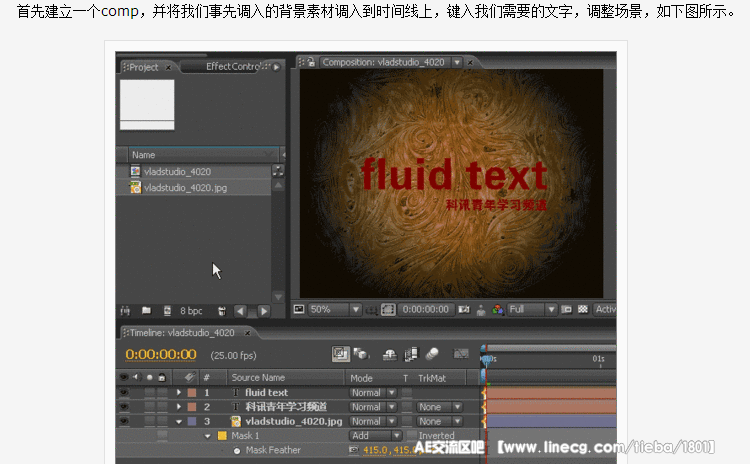The image size is (750, 464).
Task: Open TrkMat None dropdown for vladstudio_4020.jpg layer
Action: coord(439,421)
